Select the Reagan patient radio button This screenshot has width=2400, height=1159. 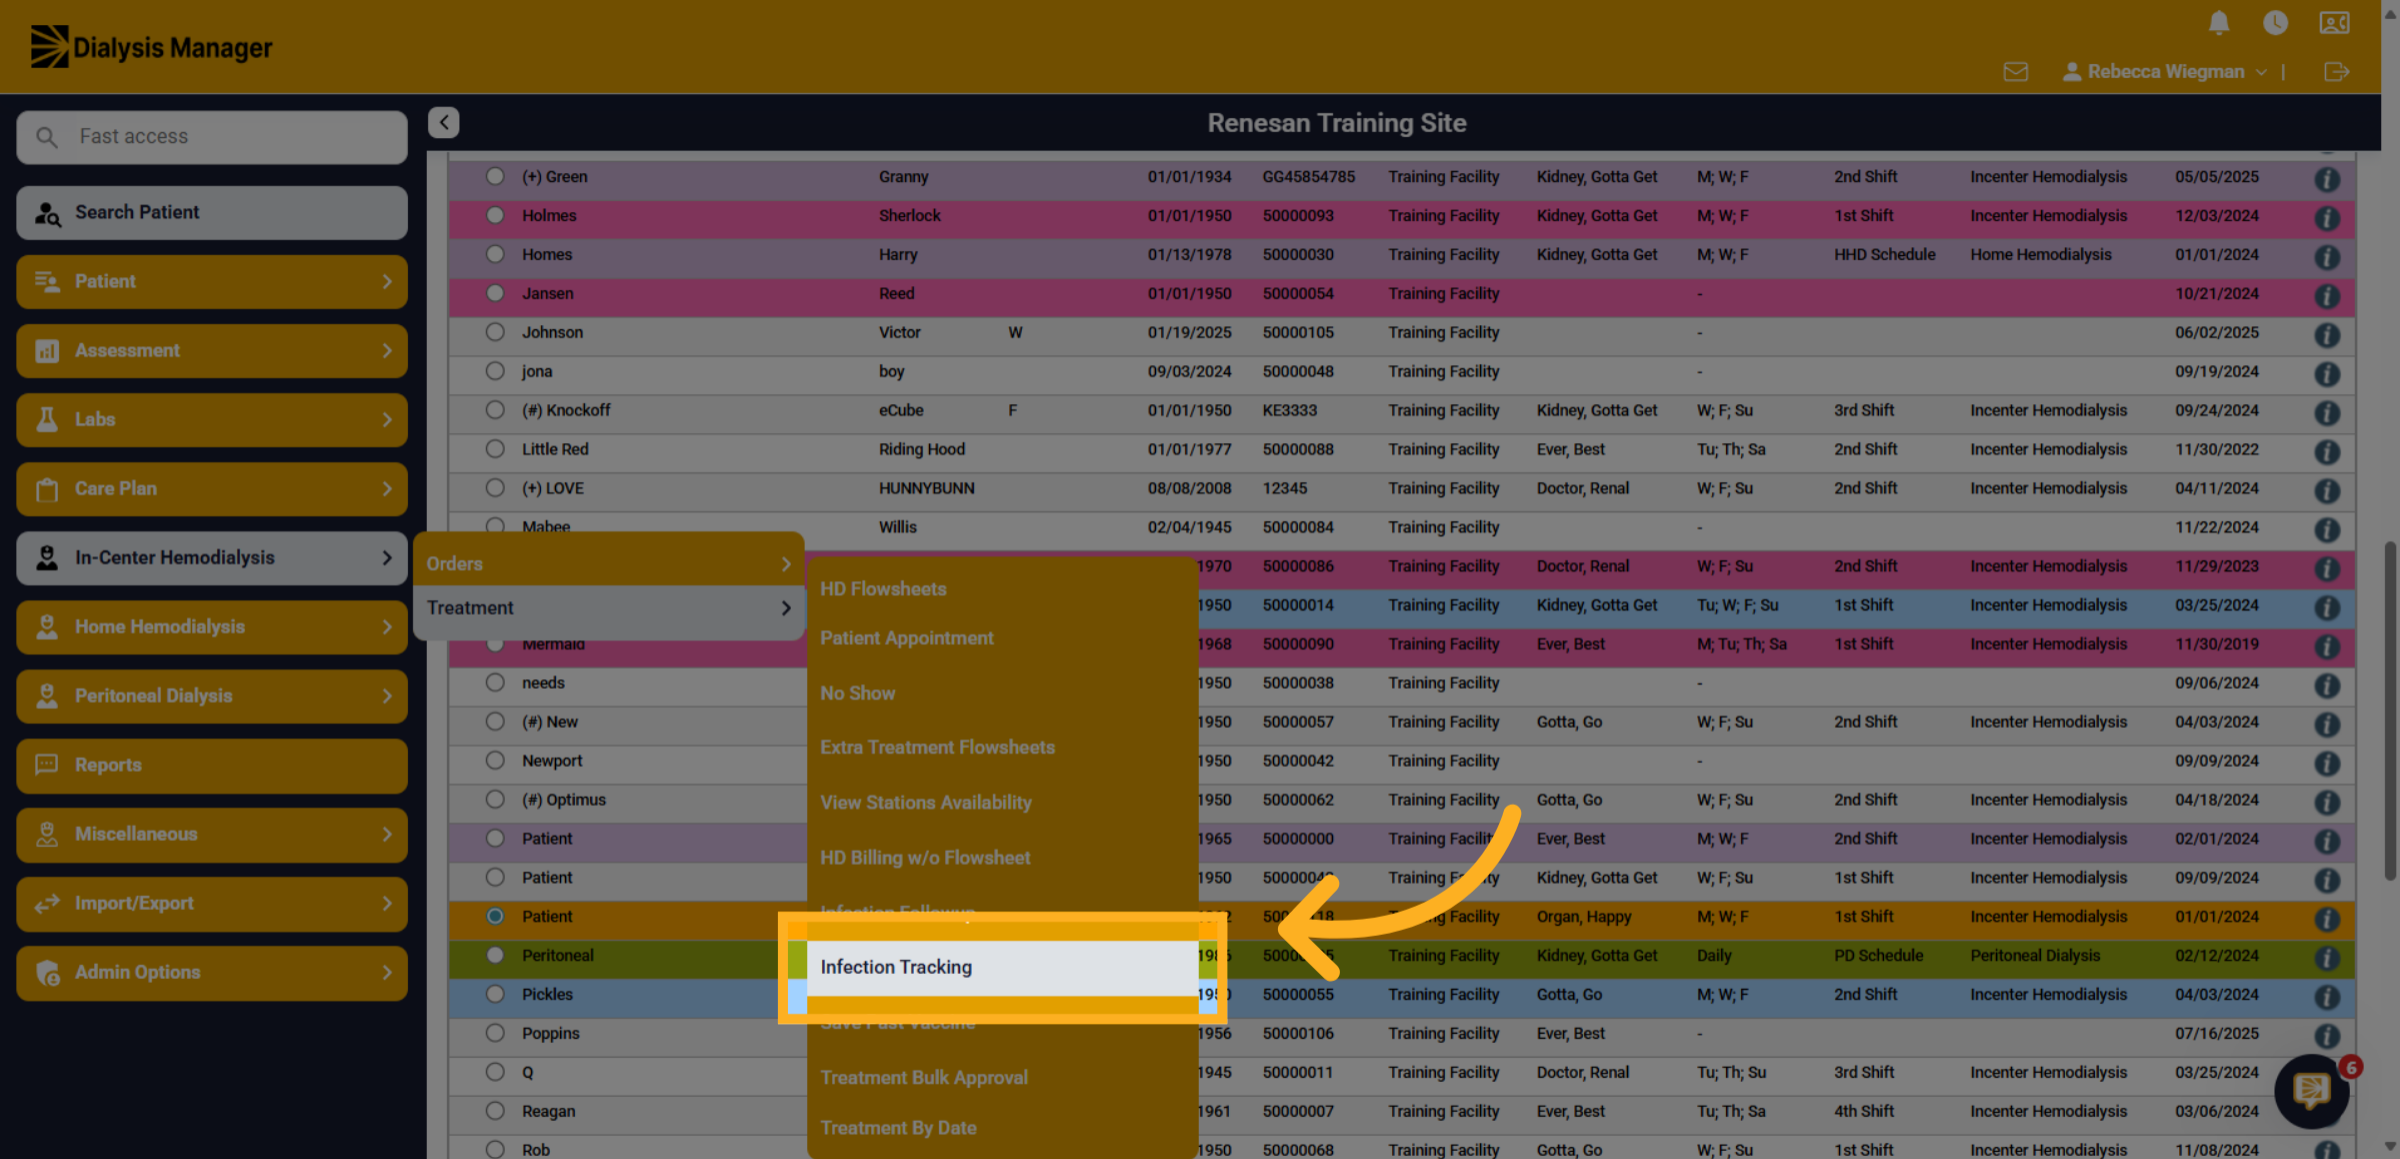point(495,1111)
